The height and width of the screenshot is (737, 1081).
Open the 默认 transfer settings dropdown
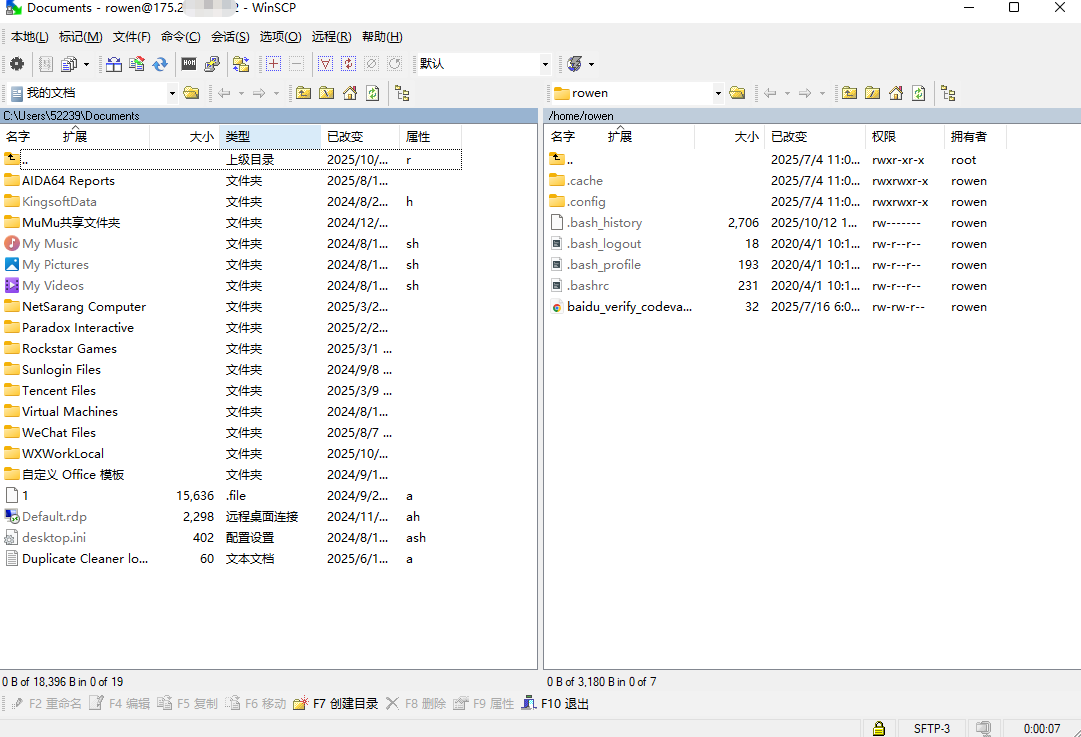pyautogui.click(x=546, y=63)
